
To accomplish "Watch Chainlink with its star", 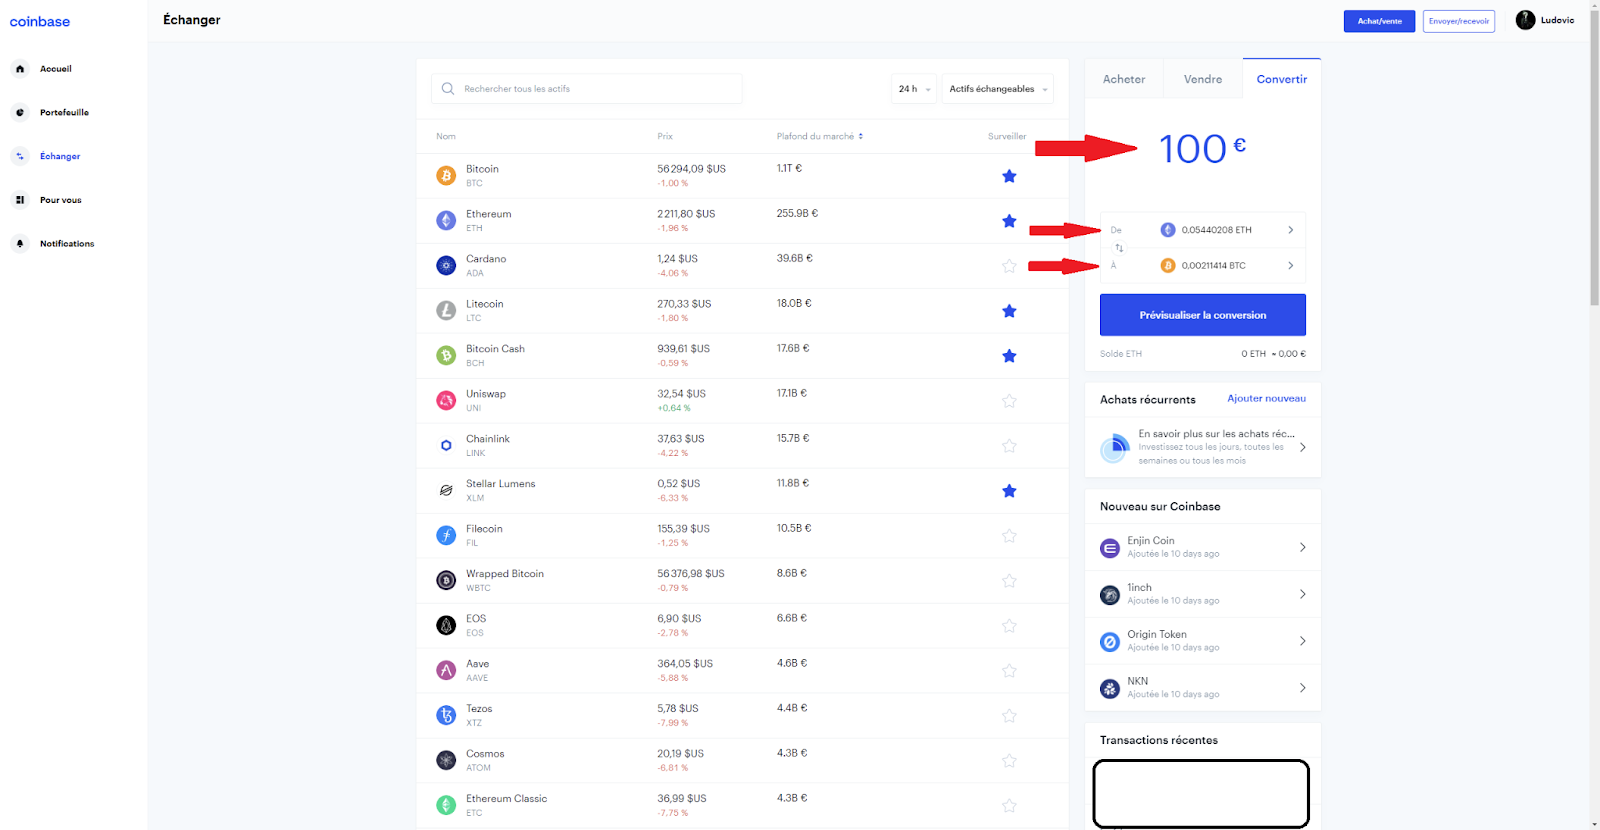I will (x=1009, y=446).
